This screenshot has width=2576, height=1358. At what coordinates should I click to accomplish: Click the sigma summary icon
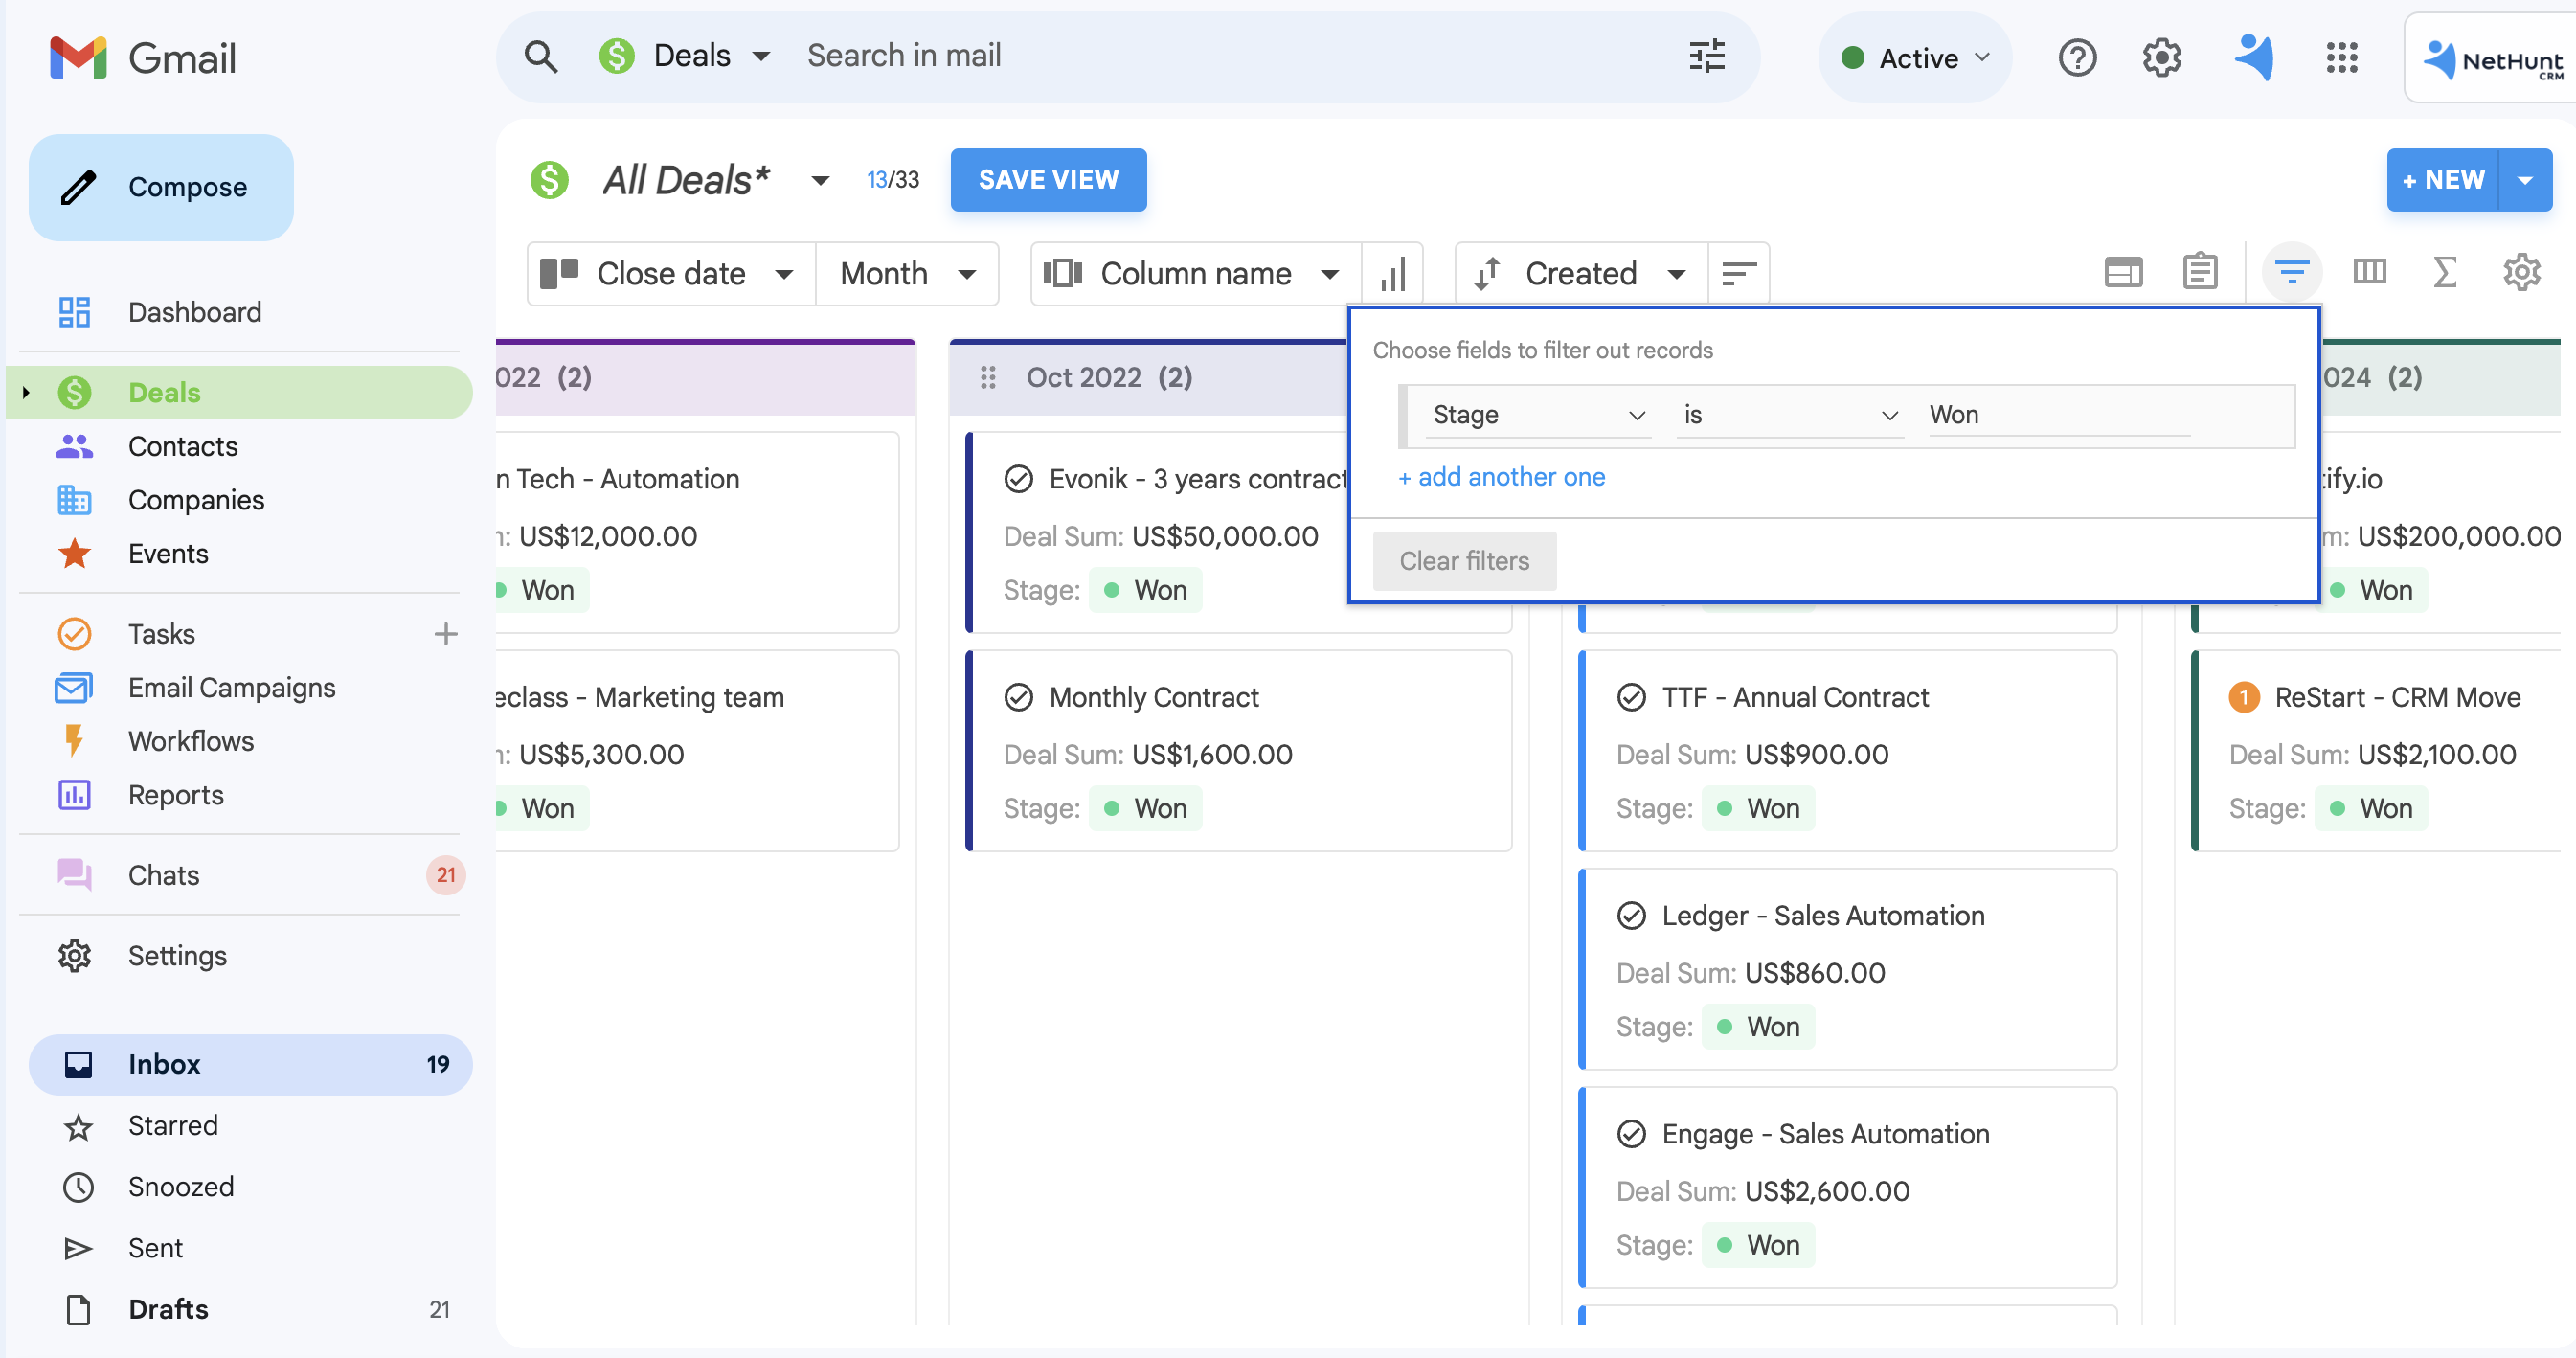click(2445, 271)
